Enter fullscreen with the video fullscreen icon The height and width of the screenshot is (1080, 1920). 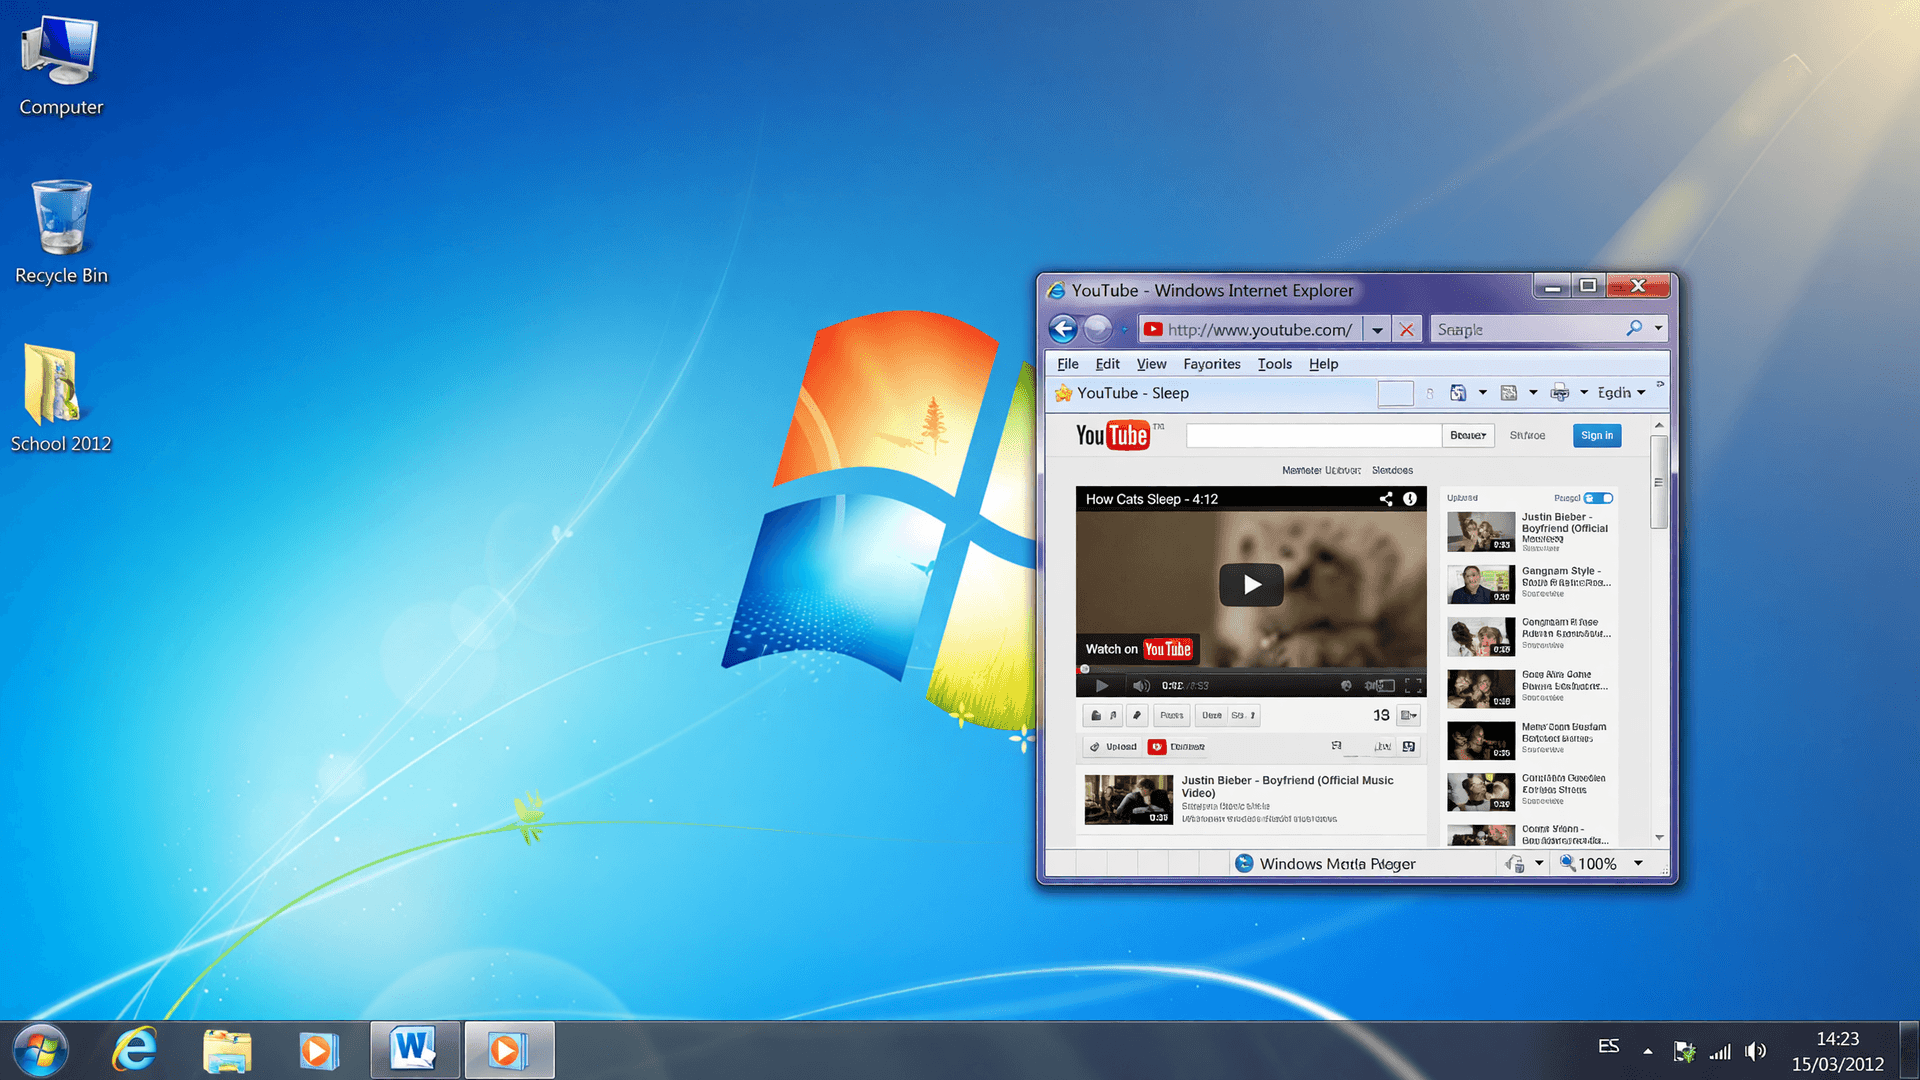(1413, 686)
